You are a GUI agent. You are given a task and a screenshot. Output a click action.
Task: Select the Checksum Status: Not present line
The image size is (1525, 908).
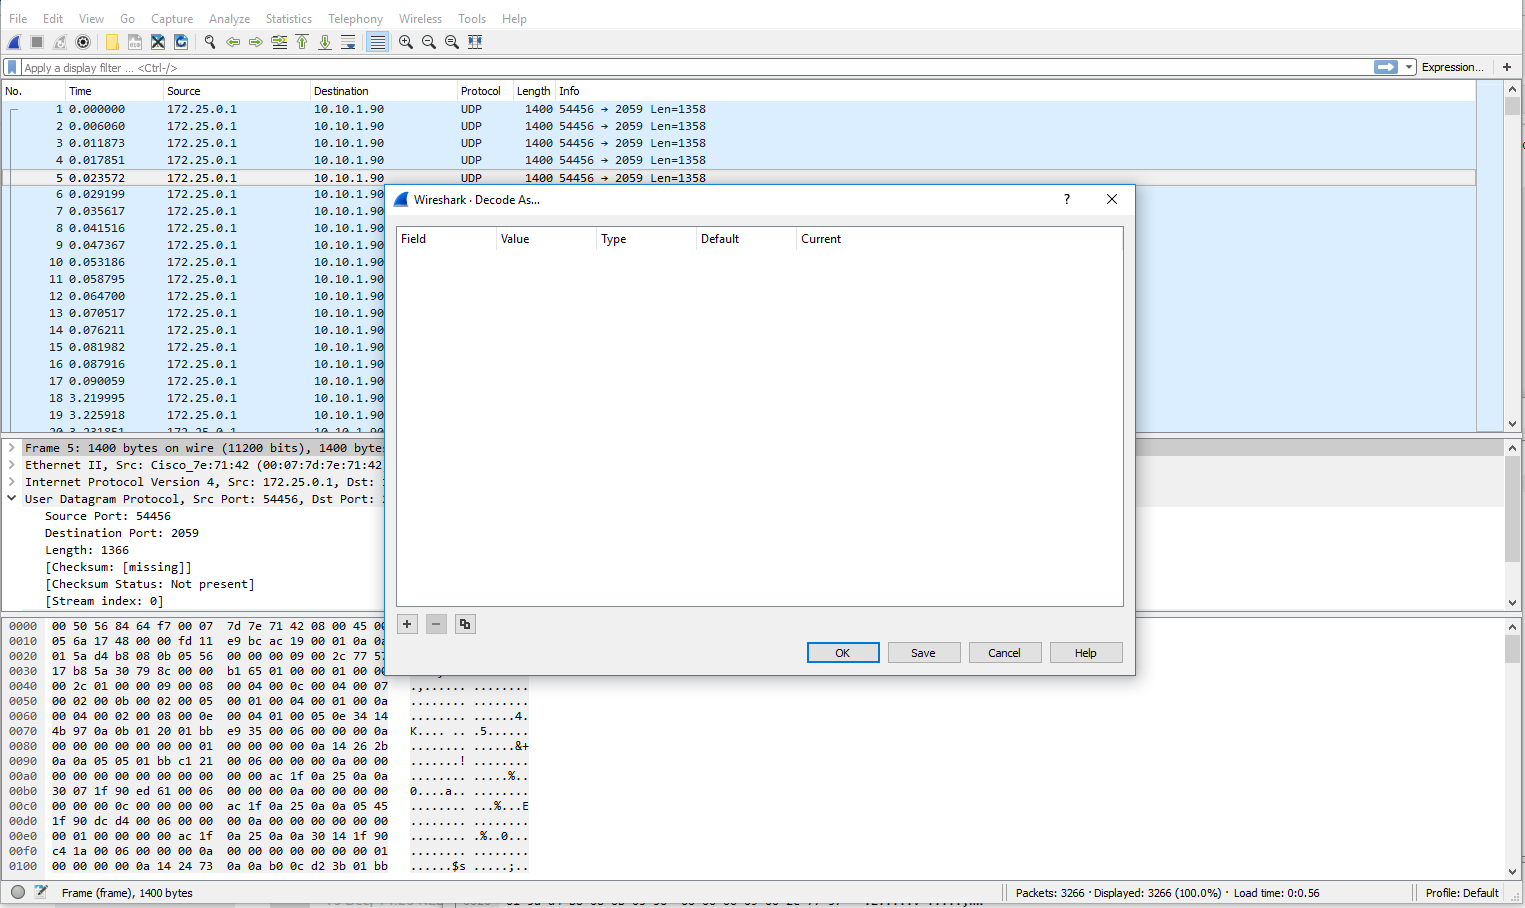click(x=150, y=584)
